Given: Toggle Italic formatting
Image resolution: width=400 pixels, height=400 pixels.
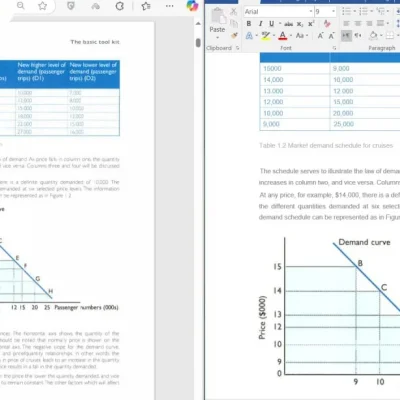Looking at the screenshot, I should tap(260, 24).
